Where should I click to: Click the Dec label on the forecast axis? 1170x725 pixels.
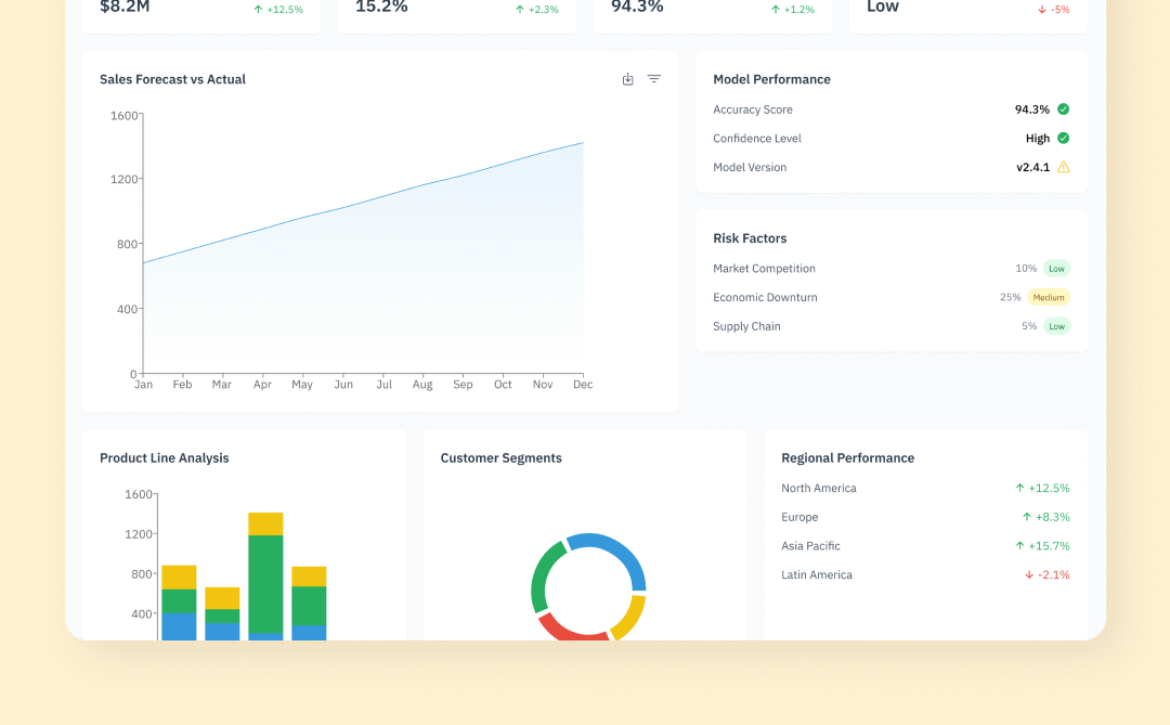pos(583,384)
